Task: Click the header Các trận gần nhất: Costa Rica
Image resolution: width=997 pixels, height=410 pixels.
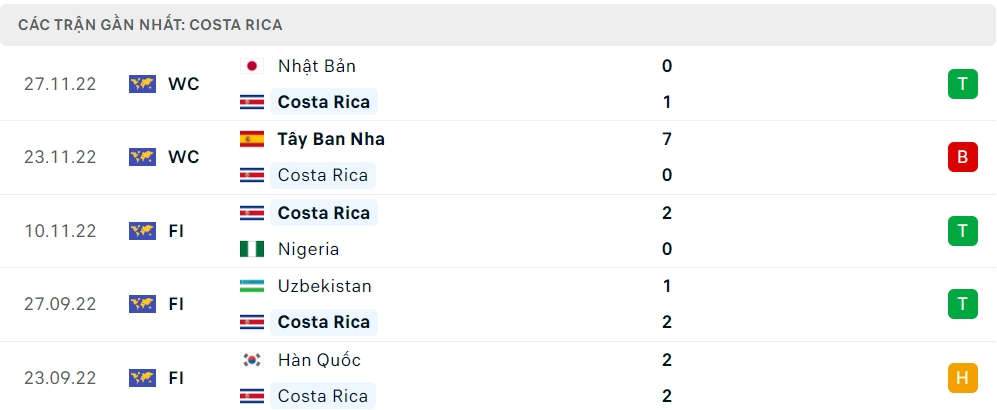Action: tap(150, 24)
